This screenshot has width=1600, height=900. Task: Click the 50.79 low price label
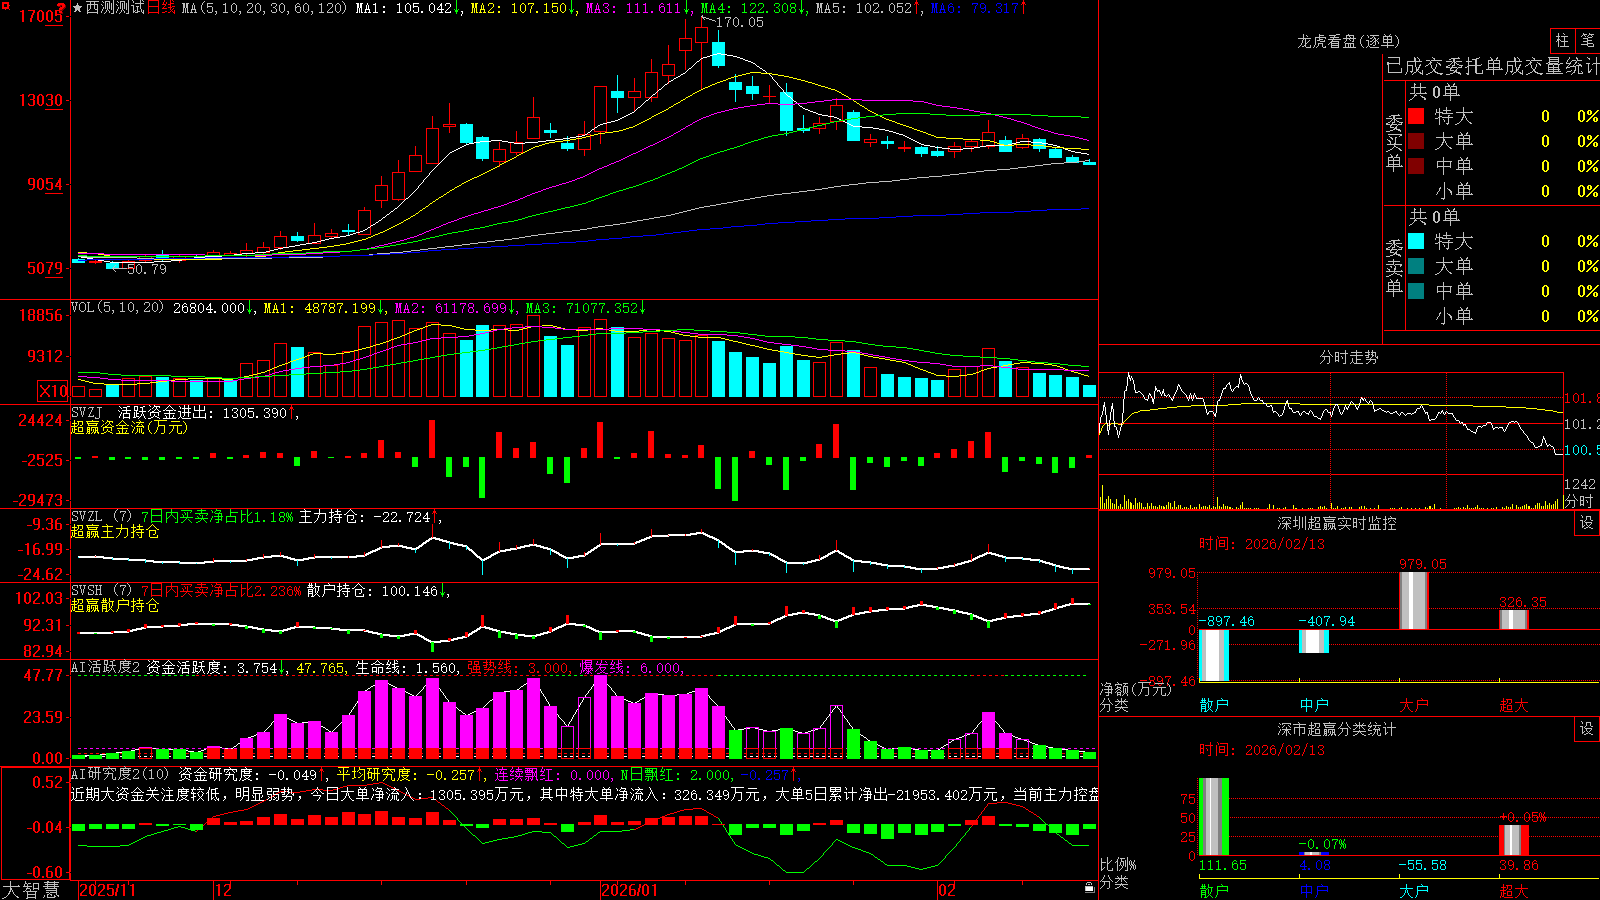tap(147, 269)
